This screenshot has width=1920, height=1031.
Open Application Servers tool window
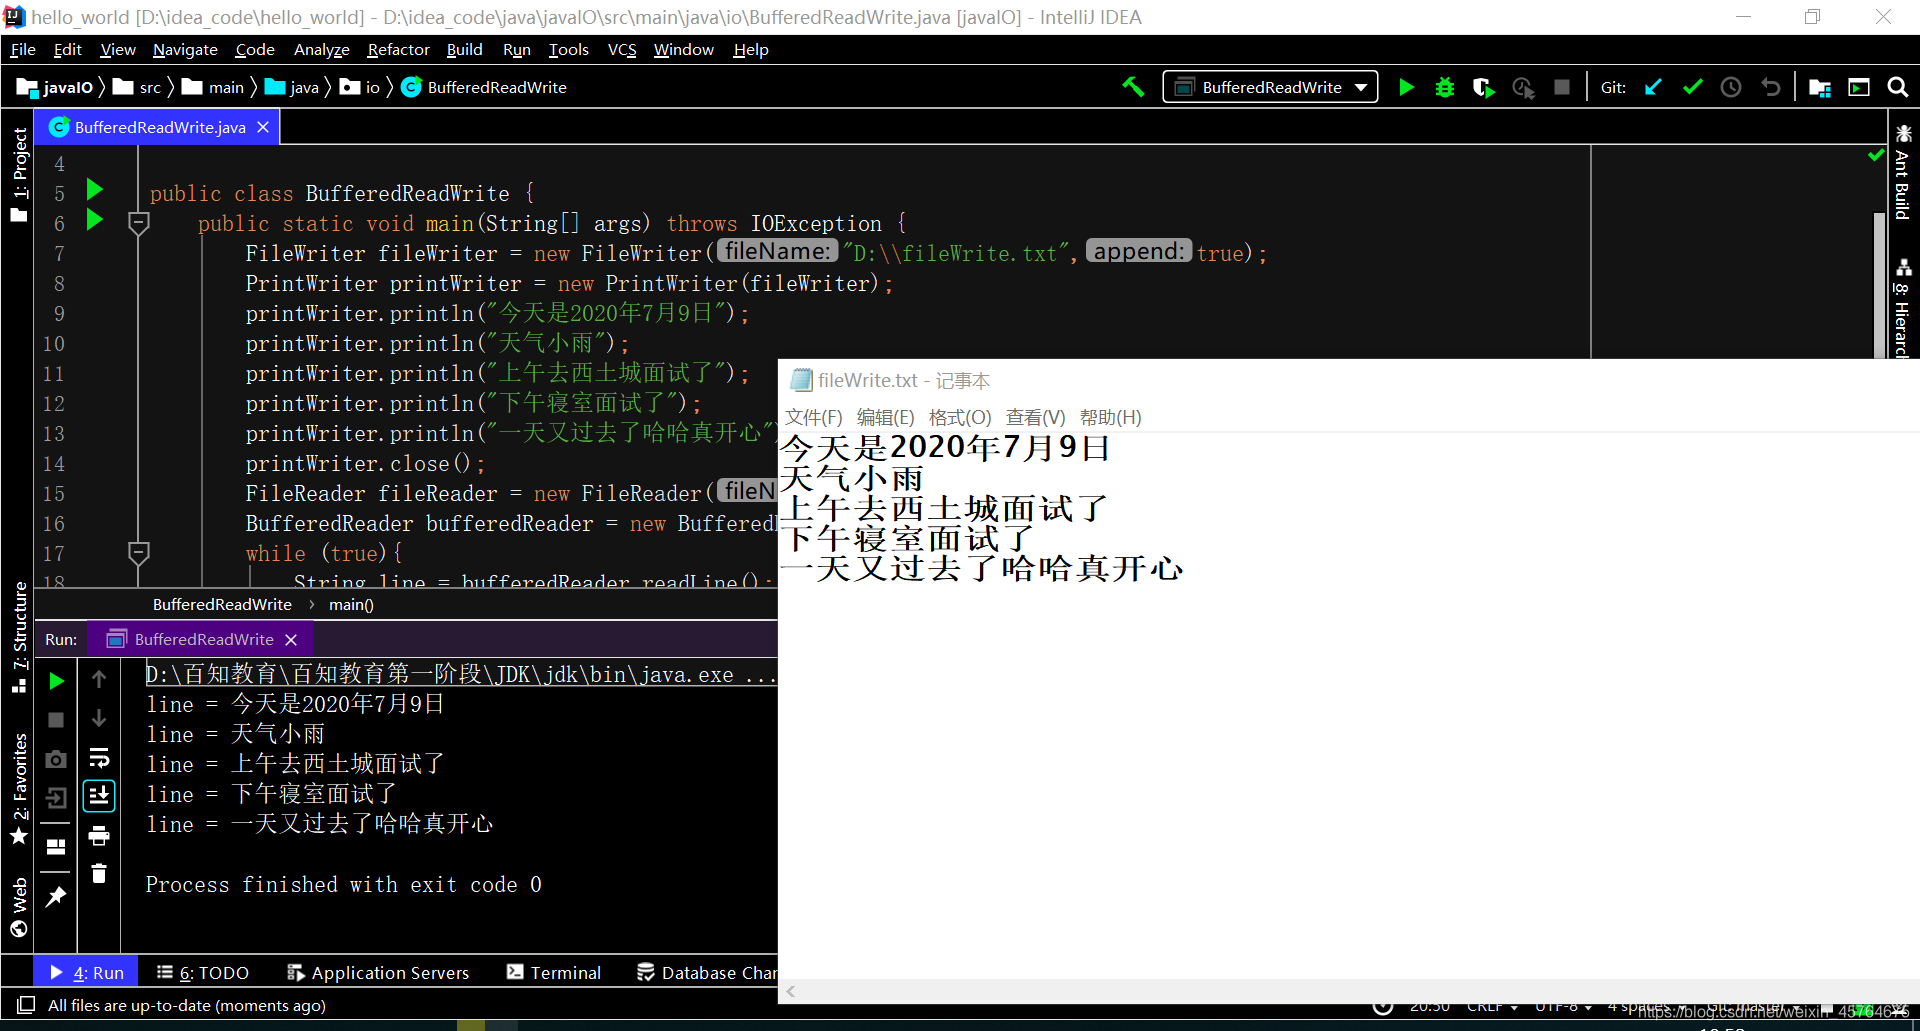378,972
